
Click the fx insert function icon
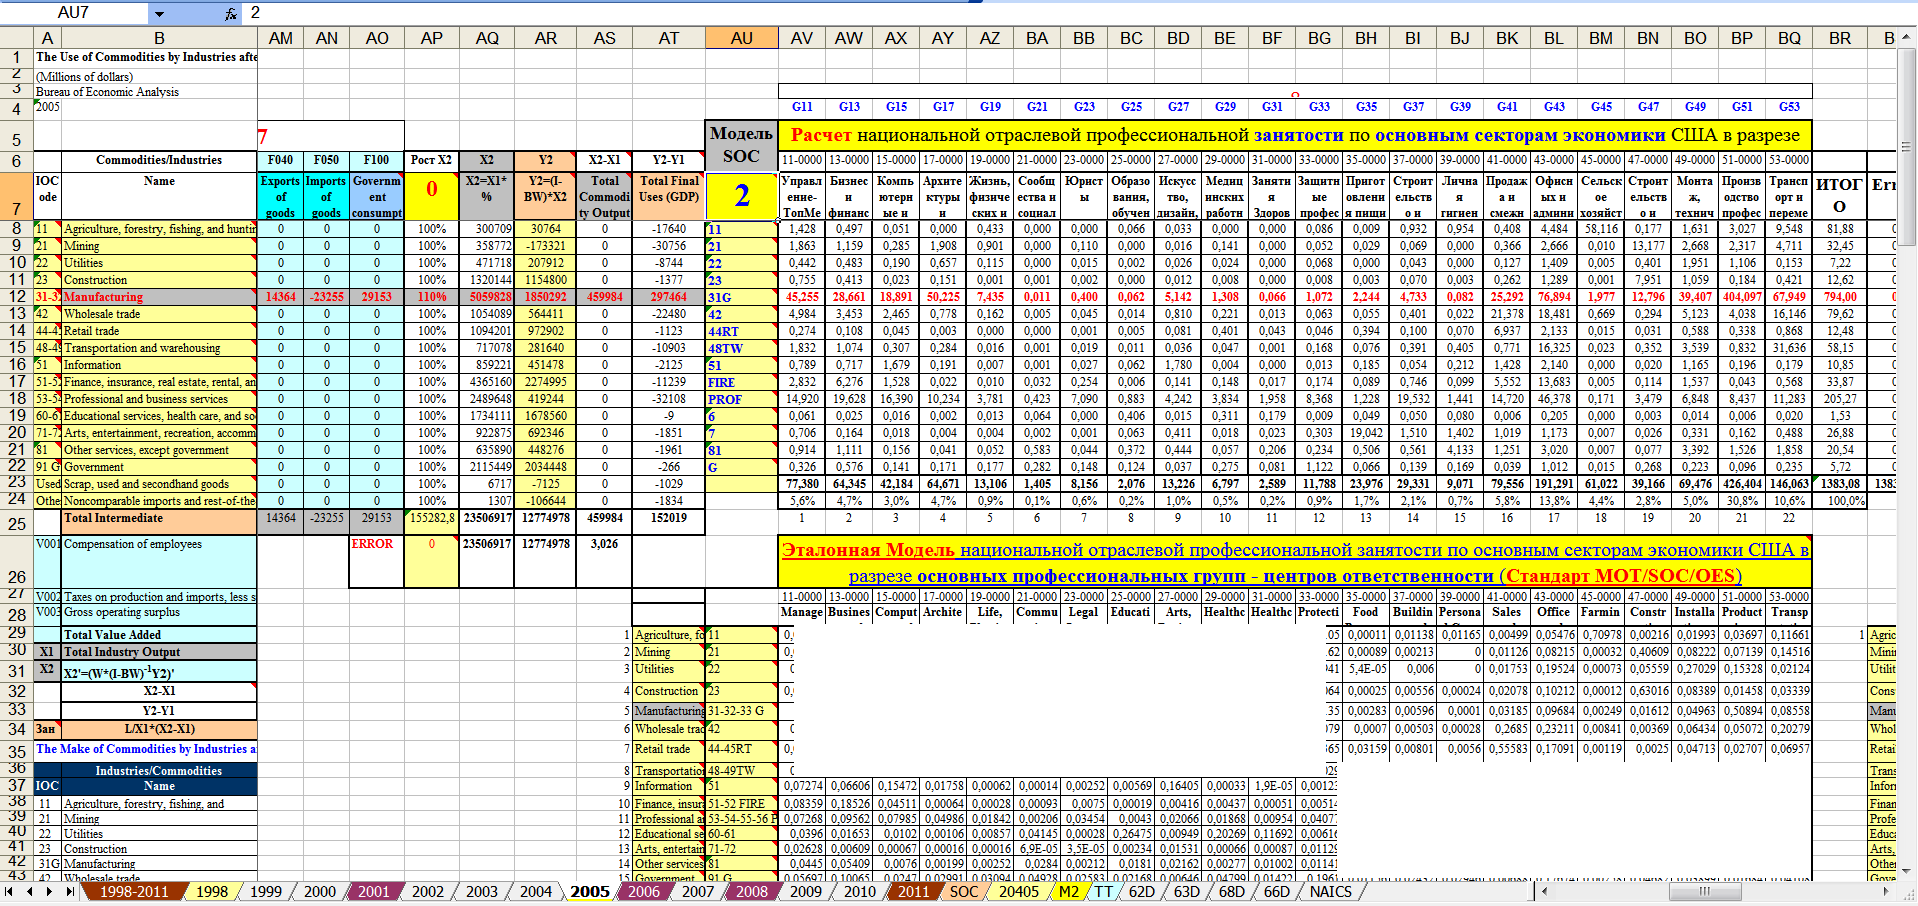click(x=231, y=13)
